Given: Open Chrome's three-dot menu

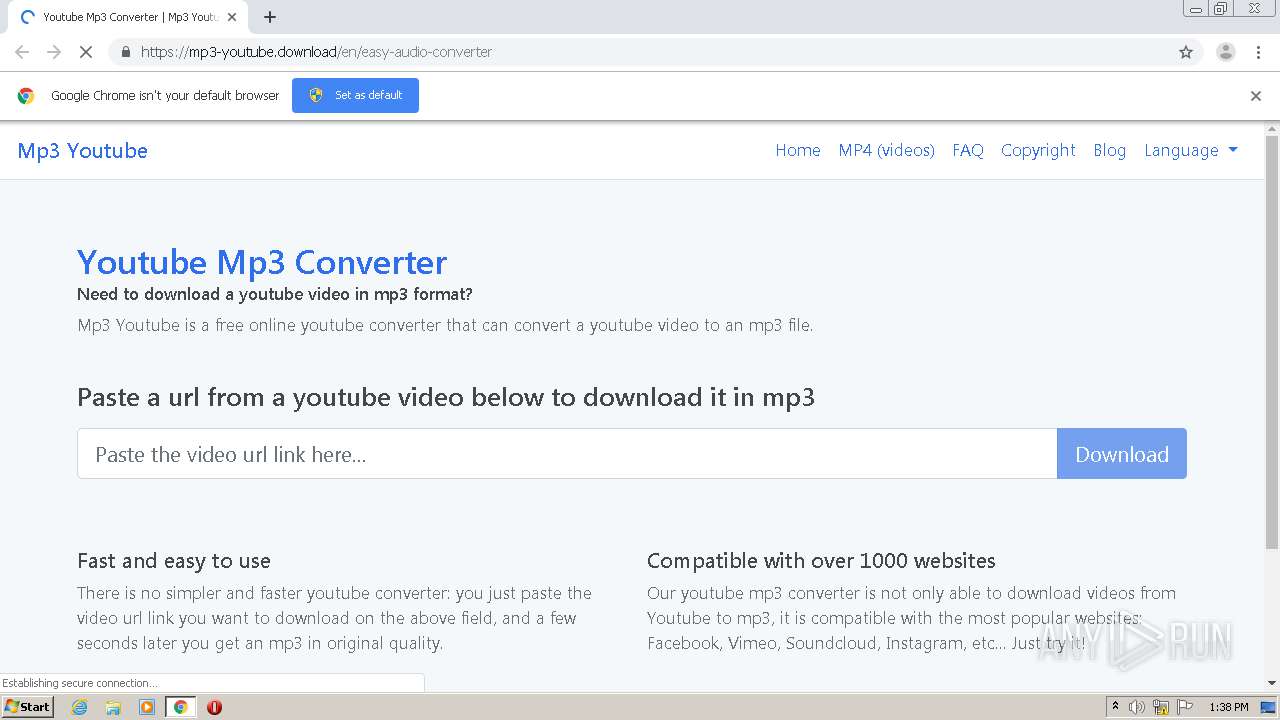Looking at the screenshot, I should (x=1258, y=52).
